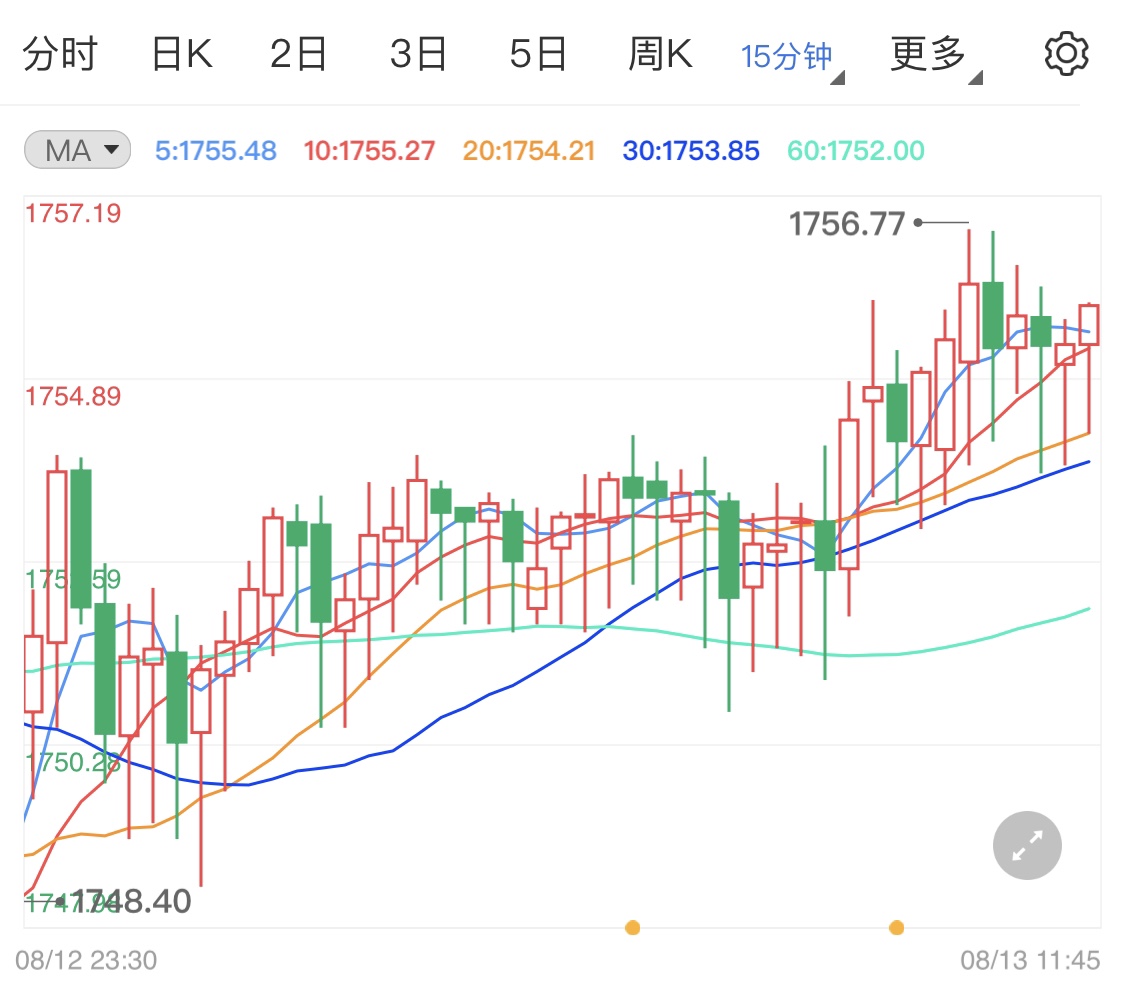Switch to the 5日 tab
Image resolution: width=1125 pixels, height=983 pixels.
539,53
